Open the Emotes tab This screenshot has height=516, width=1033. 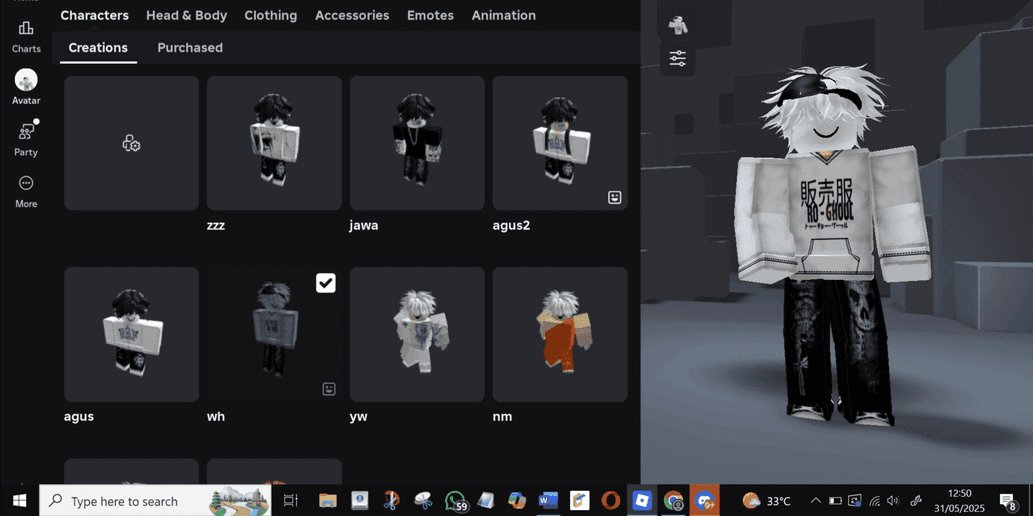(430, 15)
